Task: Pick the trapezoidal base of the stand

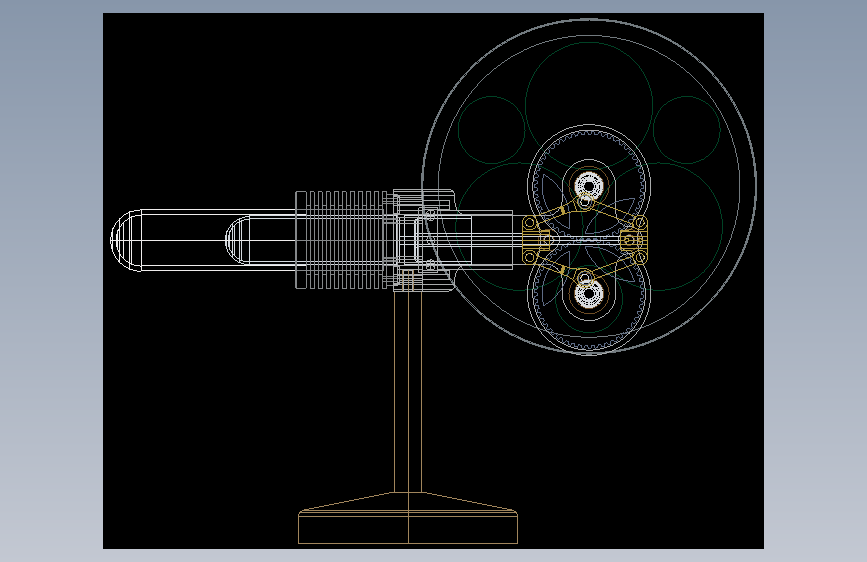Action: tap(408, 518)
